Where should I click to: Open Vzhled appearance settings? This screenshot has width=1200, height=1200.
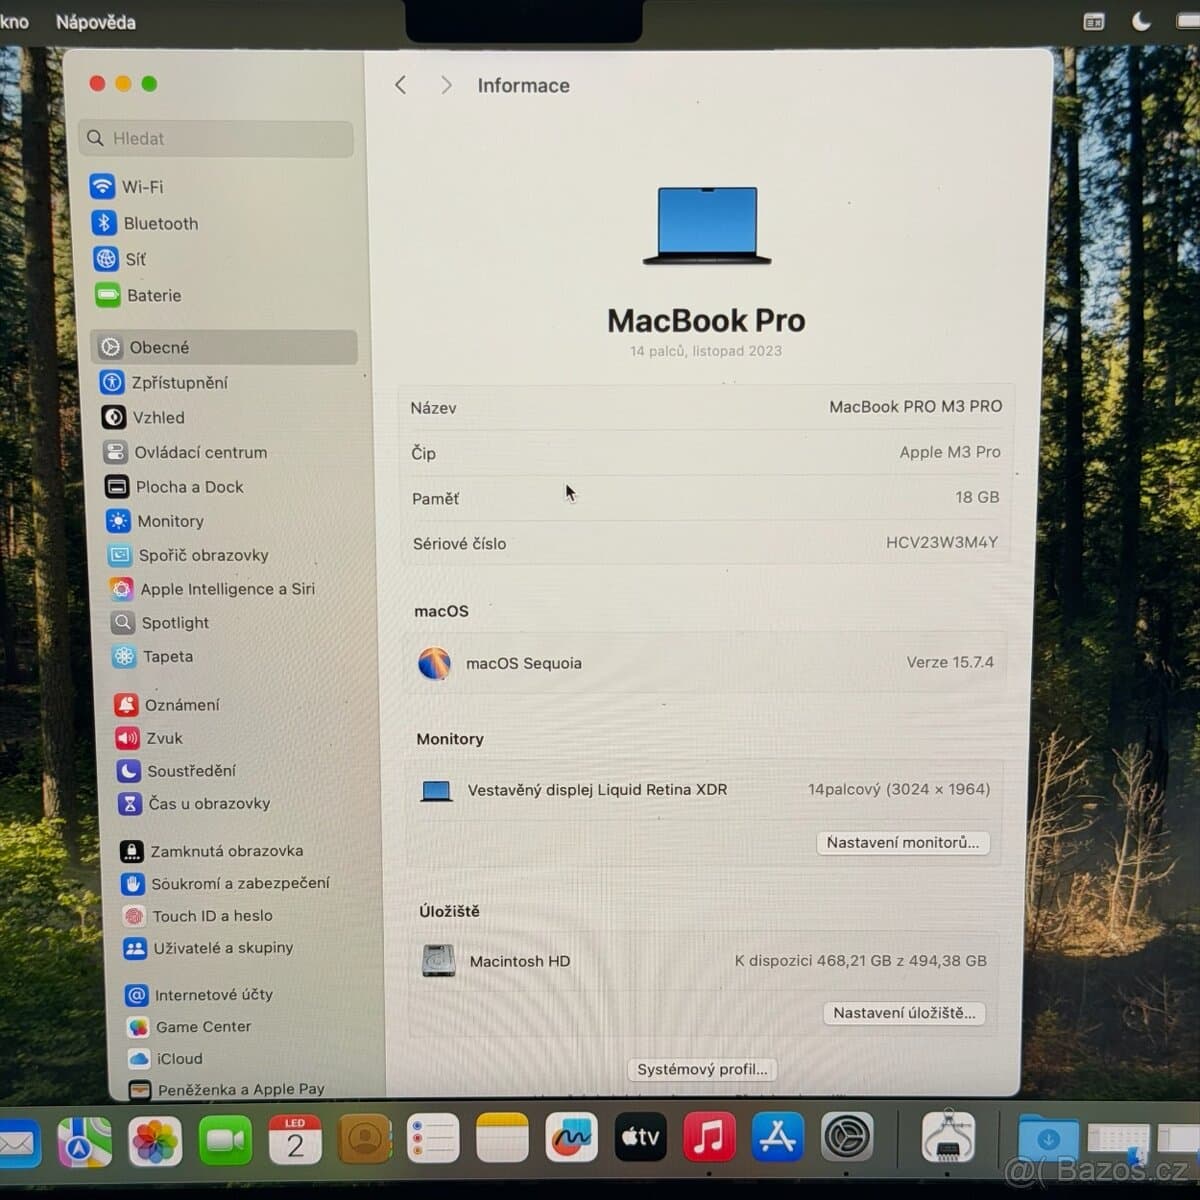click(x=144, y=417)
